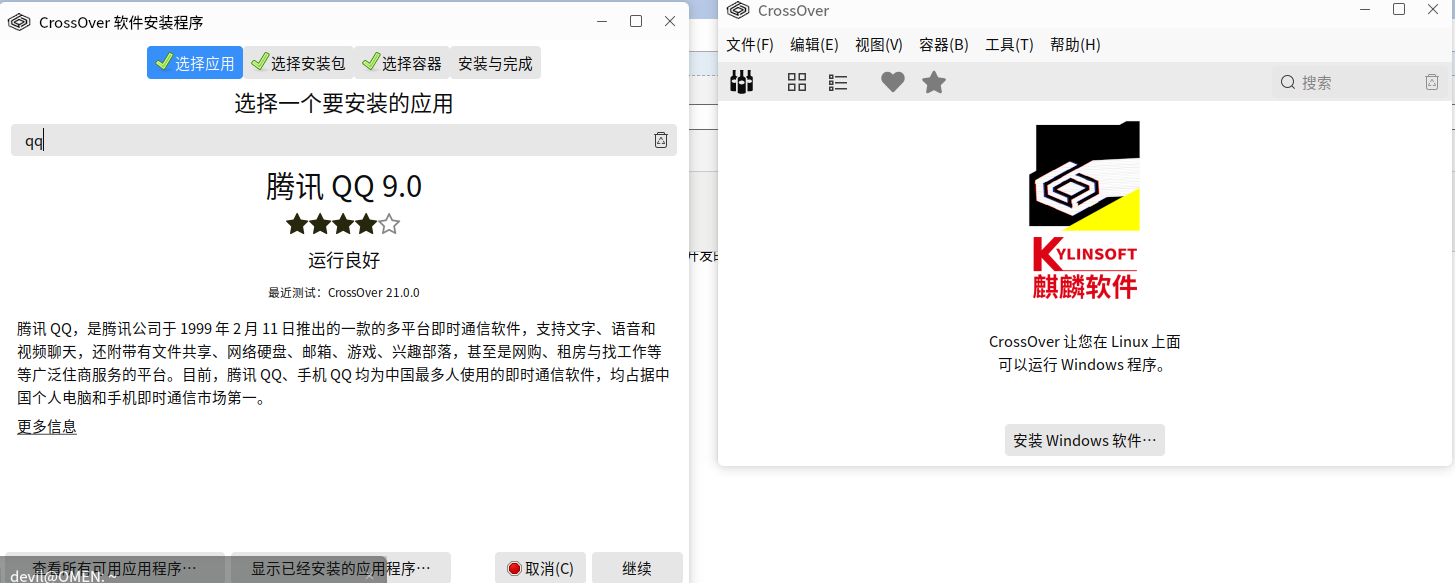The height and width of the screenshot is (583, 1455).
Task: Switch to grid view in CrossOver window
Action: (797, 83)
